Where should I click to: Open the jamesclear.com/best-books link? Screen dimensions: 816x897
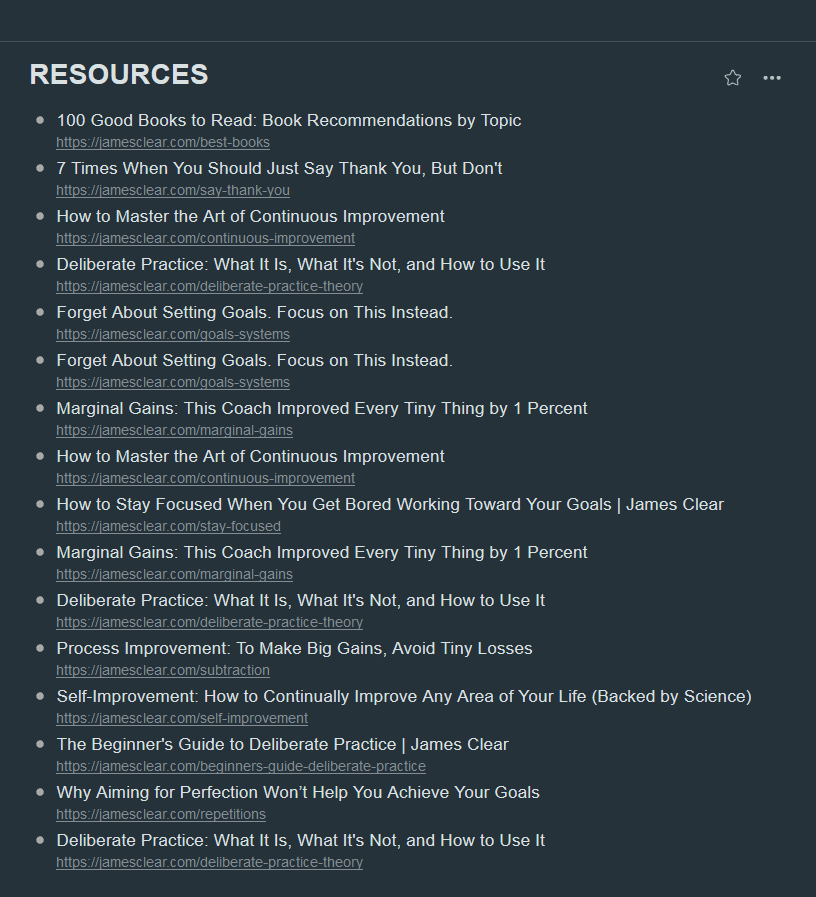click(x=163, y=142)
